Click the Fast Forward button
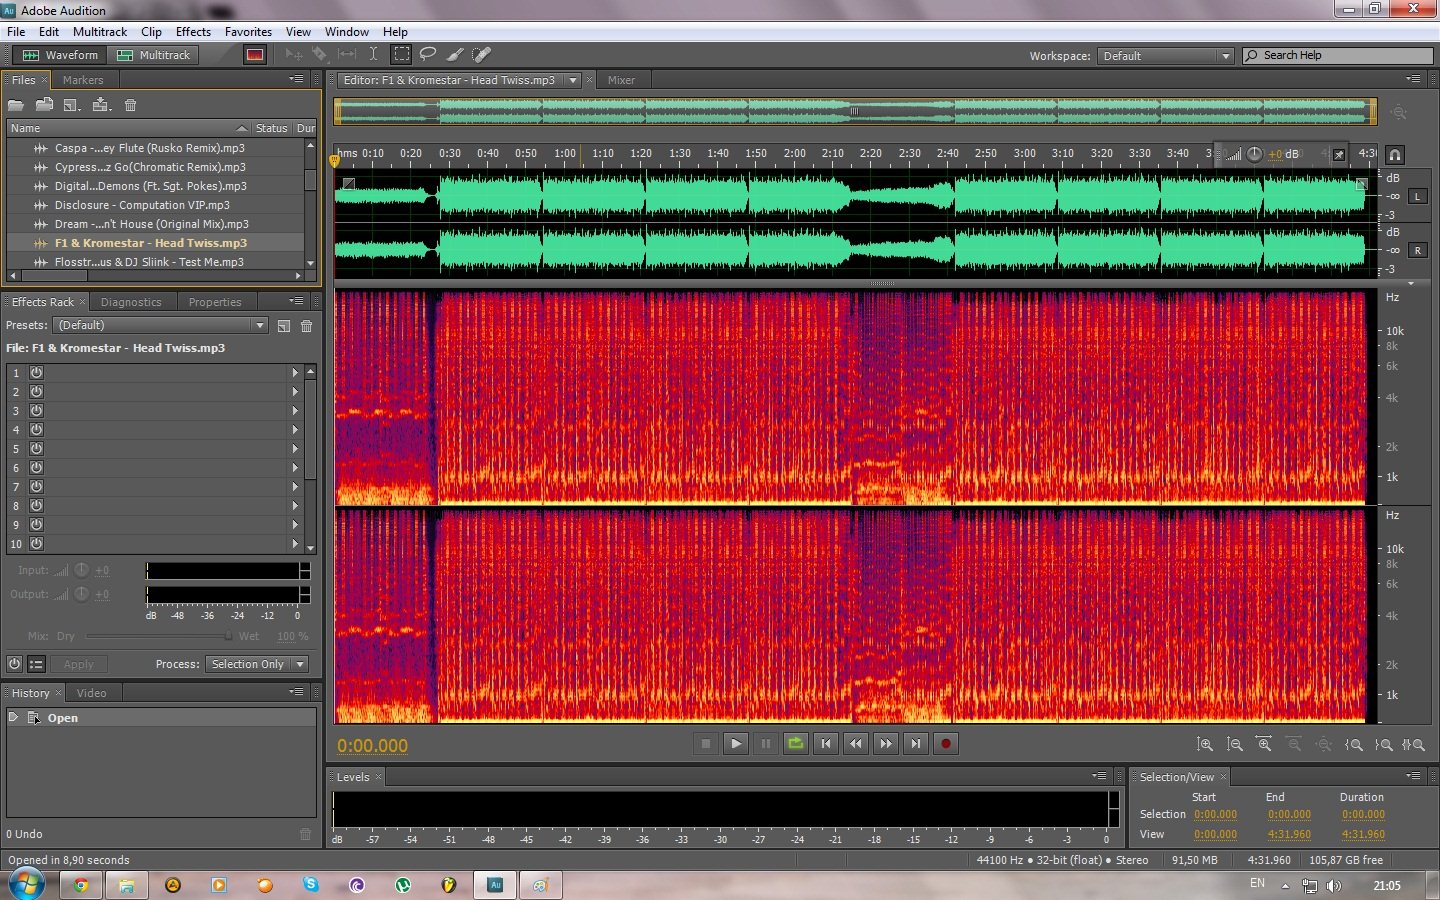The height and width of the screenshot is (900, 1440). (x=886, y=744)
